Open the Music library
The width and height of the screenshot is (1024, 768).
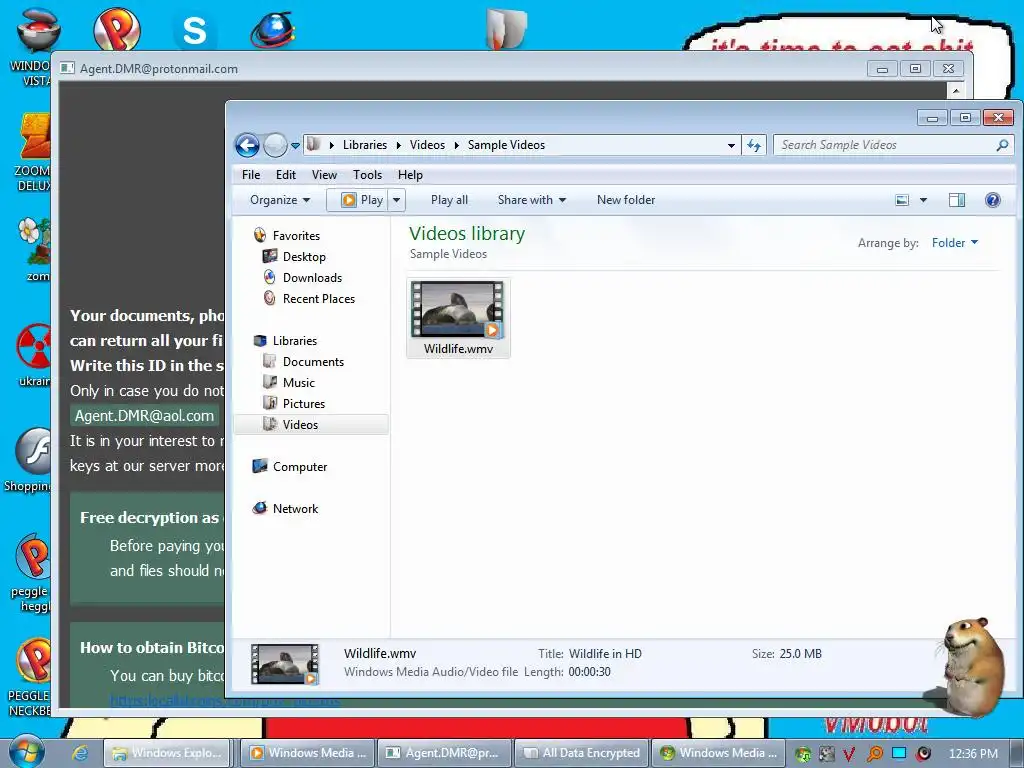(x=298, y=383)
